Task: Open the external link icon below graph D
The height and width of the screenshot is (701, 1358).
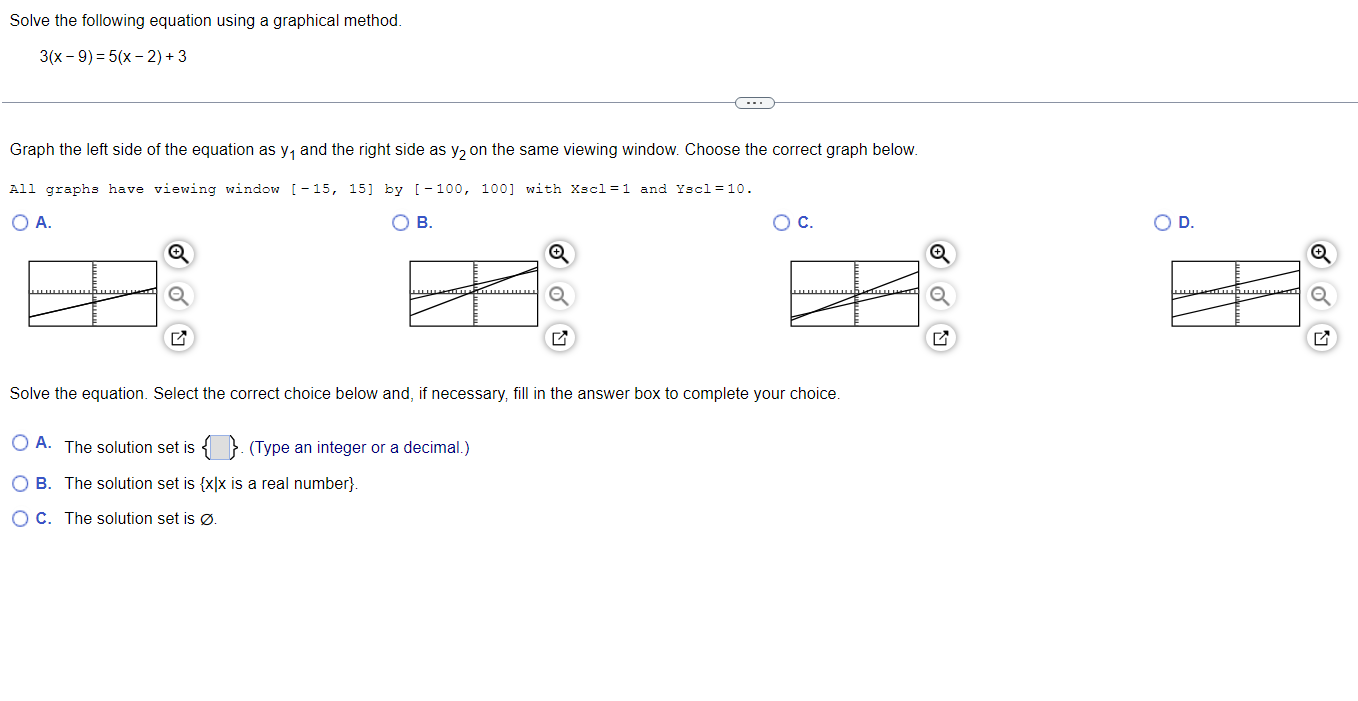Action: pyautogui.click(x=1321, y=337)
